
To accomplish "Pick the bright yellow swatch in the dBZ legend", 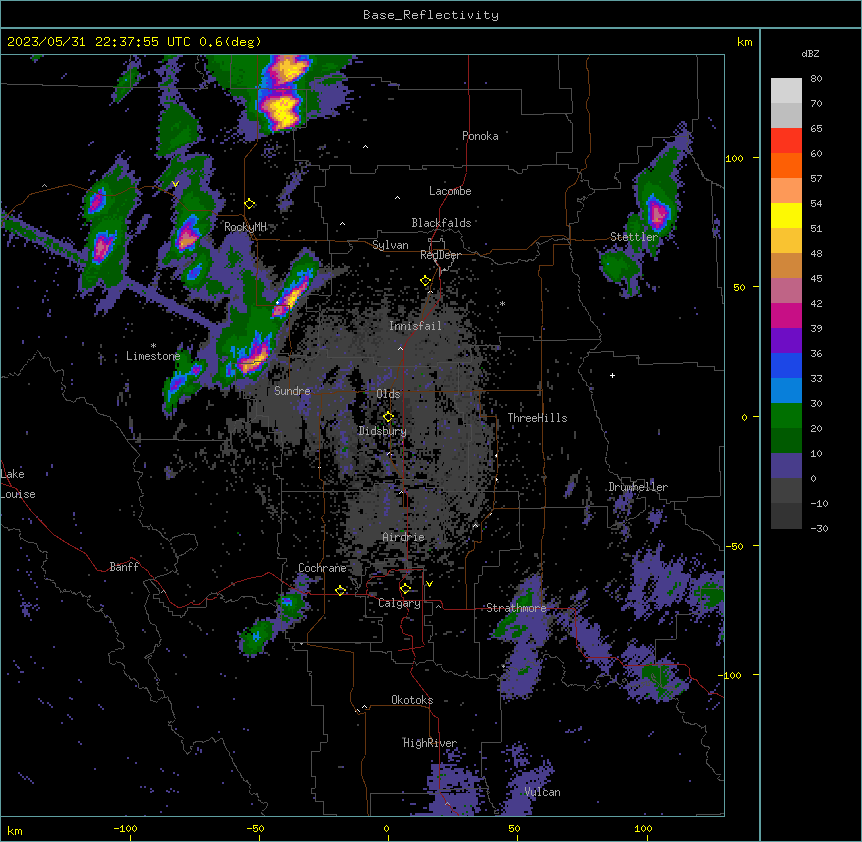I will click(786, 215).
